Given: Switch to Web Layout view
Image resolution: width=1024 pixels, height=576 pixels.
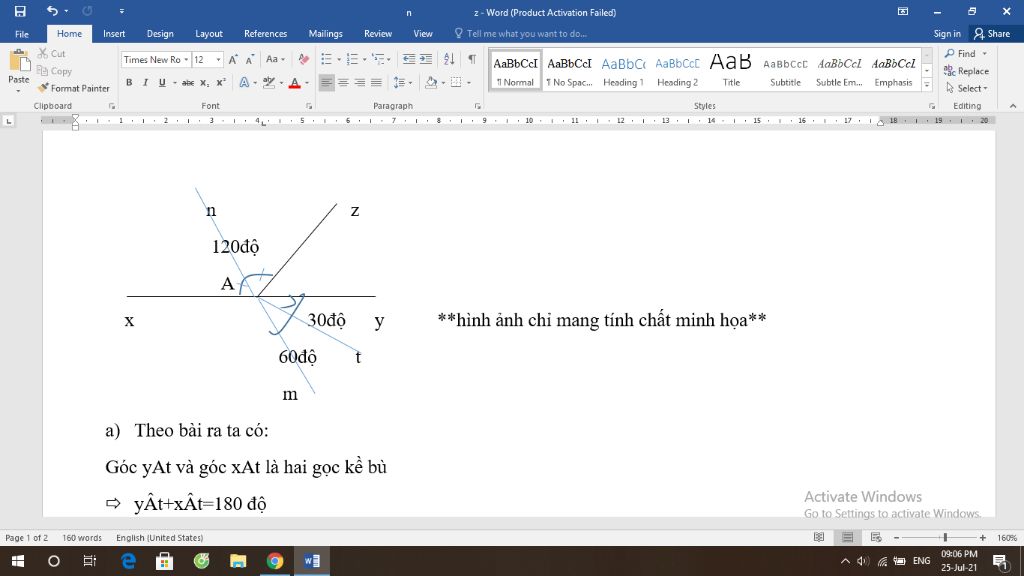Looking at the screenshot, I should coord(876,537).
